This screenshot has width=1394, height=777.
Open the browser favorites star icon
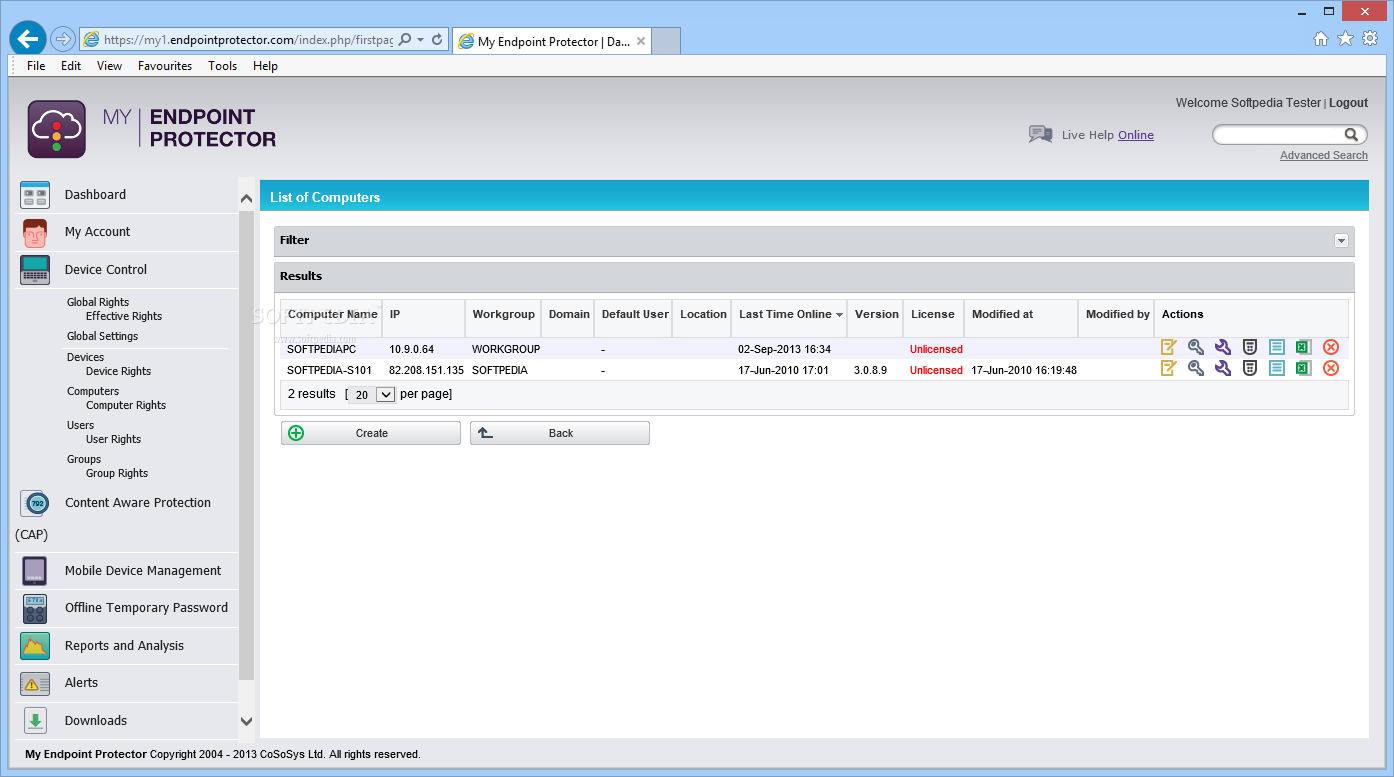tap(1345, 39)
